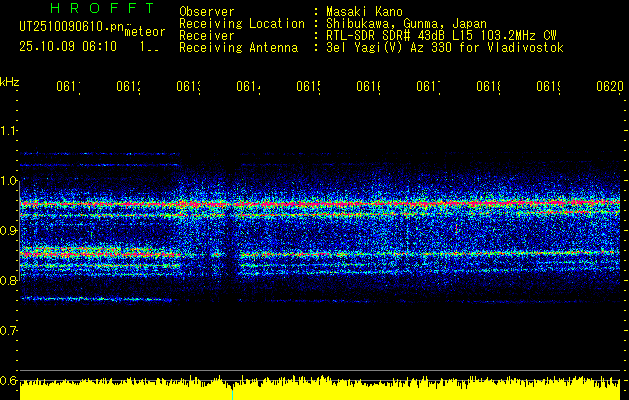Click the 0615 time marker
The image size is (629, 400).
(x=308, y=86)
